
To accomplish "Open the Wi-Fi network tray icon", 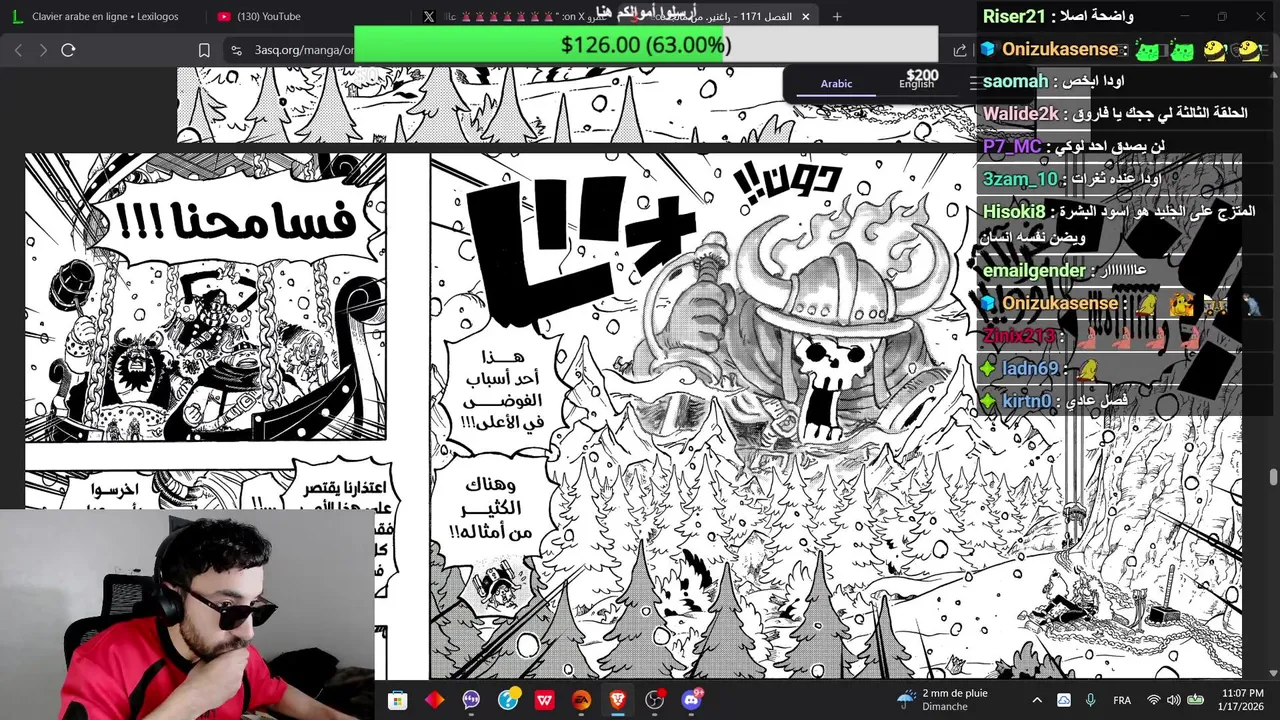I will click(x=1154, y=700).
